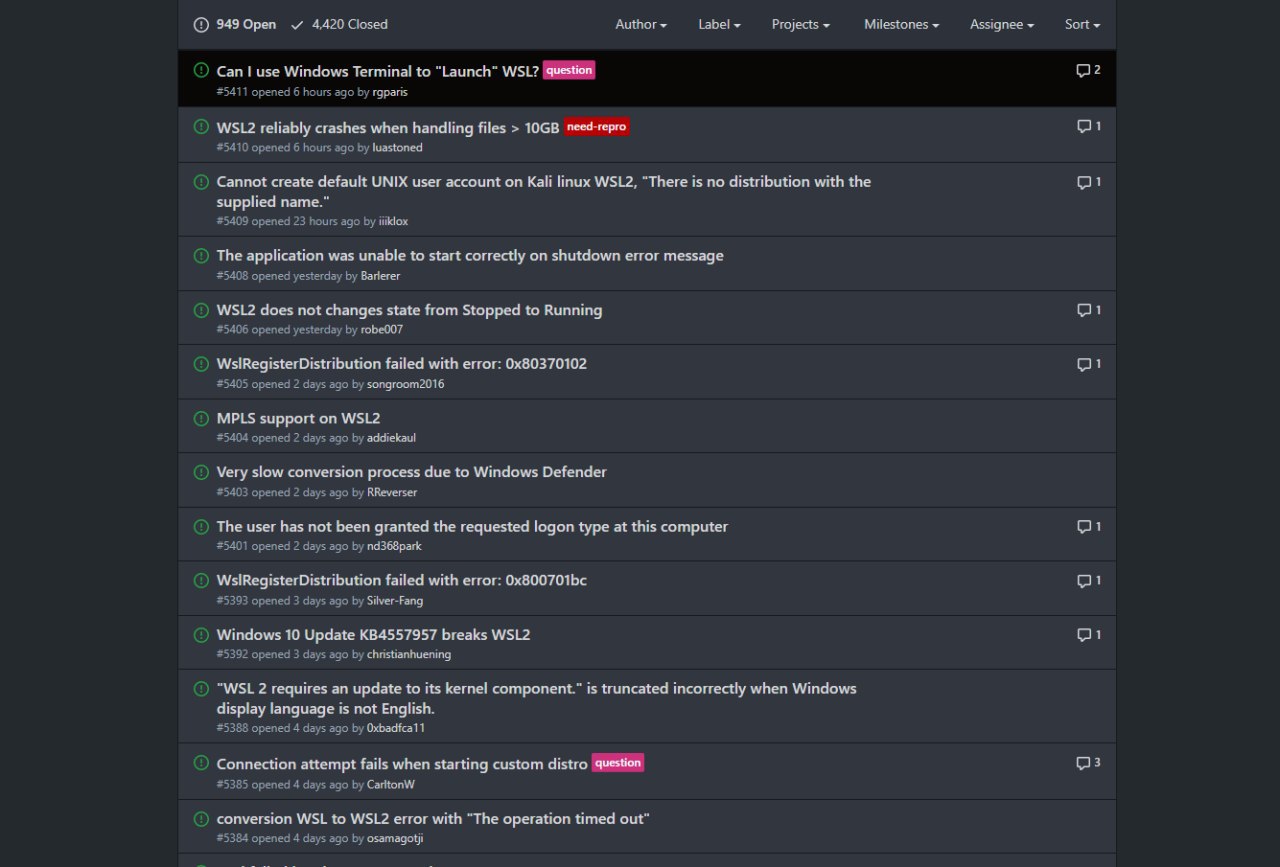This screenshot has width=1280, height=867.
Task: View author iiiklox
Action: [x=393, y=222]
